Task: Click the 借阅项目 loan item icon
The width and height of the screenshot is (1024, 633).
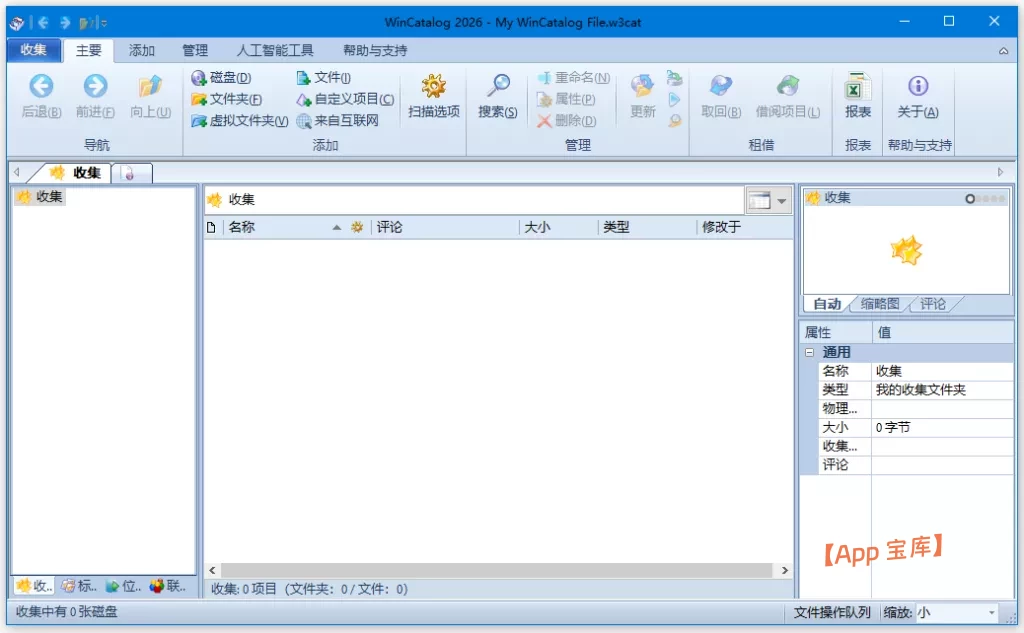Action: coord(788,86)
